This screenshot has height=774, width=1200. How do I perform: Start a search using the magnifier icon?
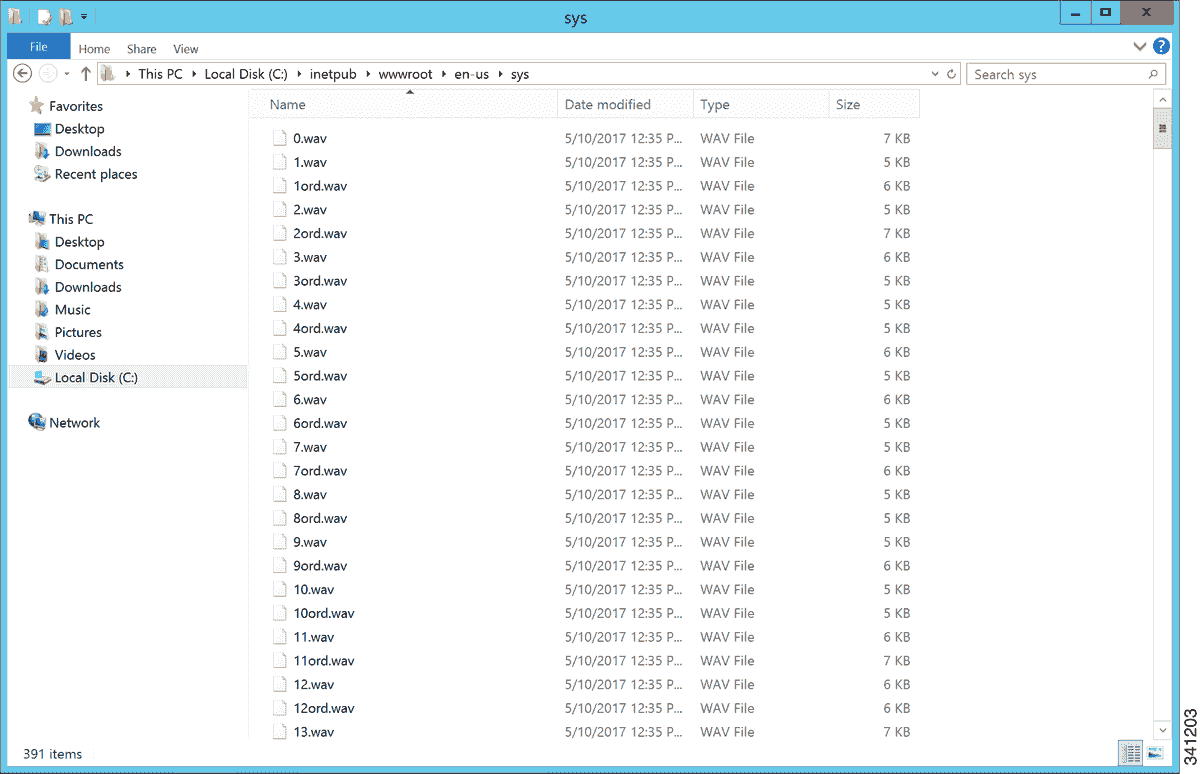tap(1152, 74)
